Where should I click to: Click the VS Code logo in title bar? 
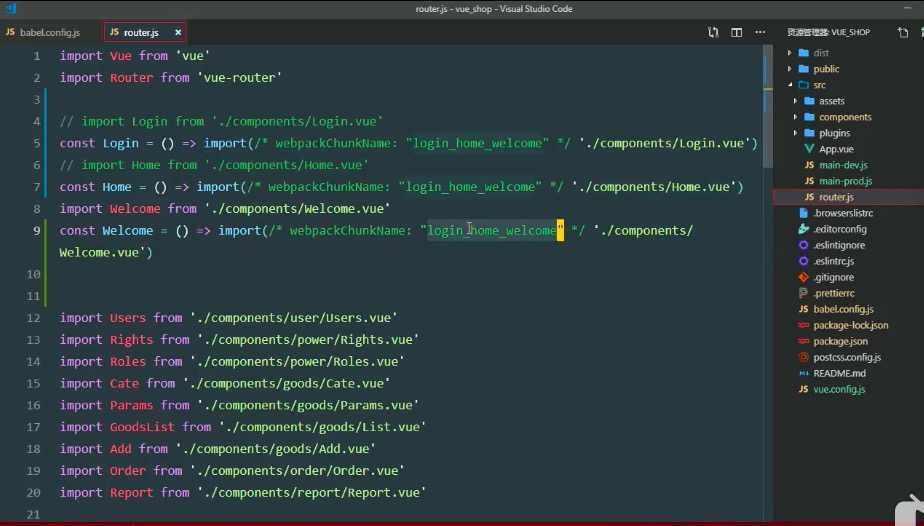pos(10,8)
